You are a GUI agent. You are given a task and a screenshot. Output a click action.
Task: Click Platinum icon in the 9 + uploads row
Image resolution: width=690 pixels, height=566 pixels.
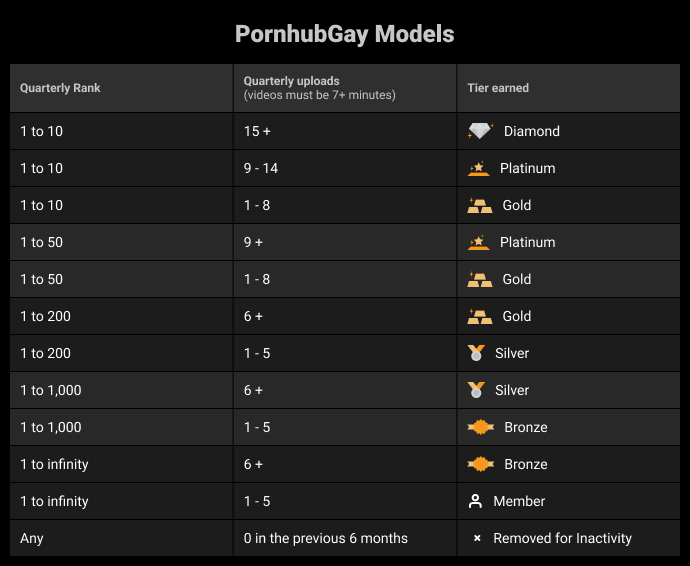478,242
